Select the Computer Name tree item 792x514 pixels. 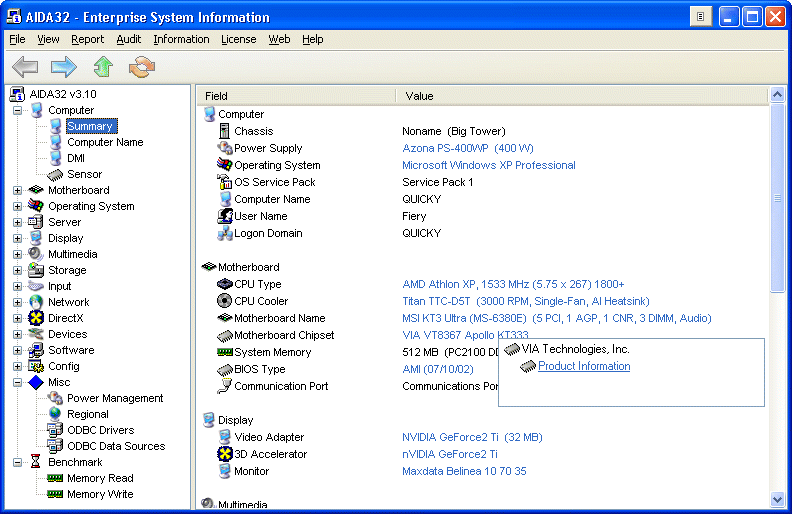coord(105,142)
